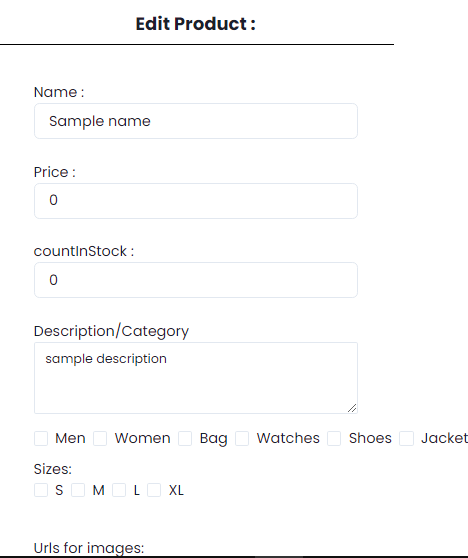
Task: Click inside the sample description textarea
Action: coord(196,378)
